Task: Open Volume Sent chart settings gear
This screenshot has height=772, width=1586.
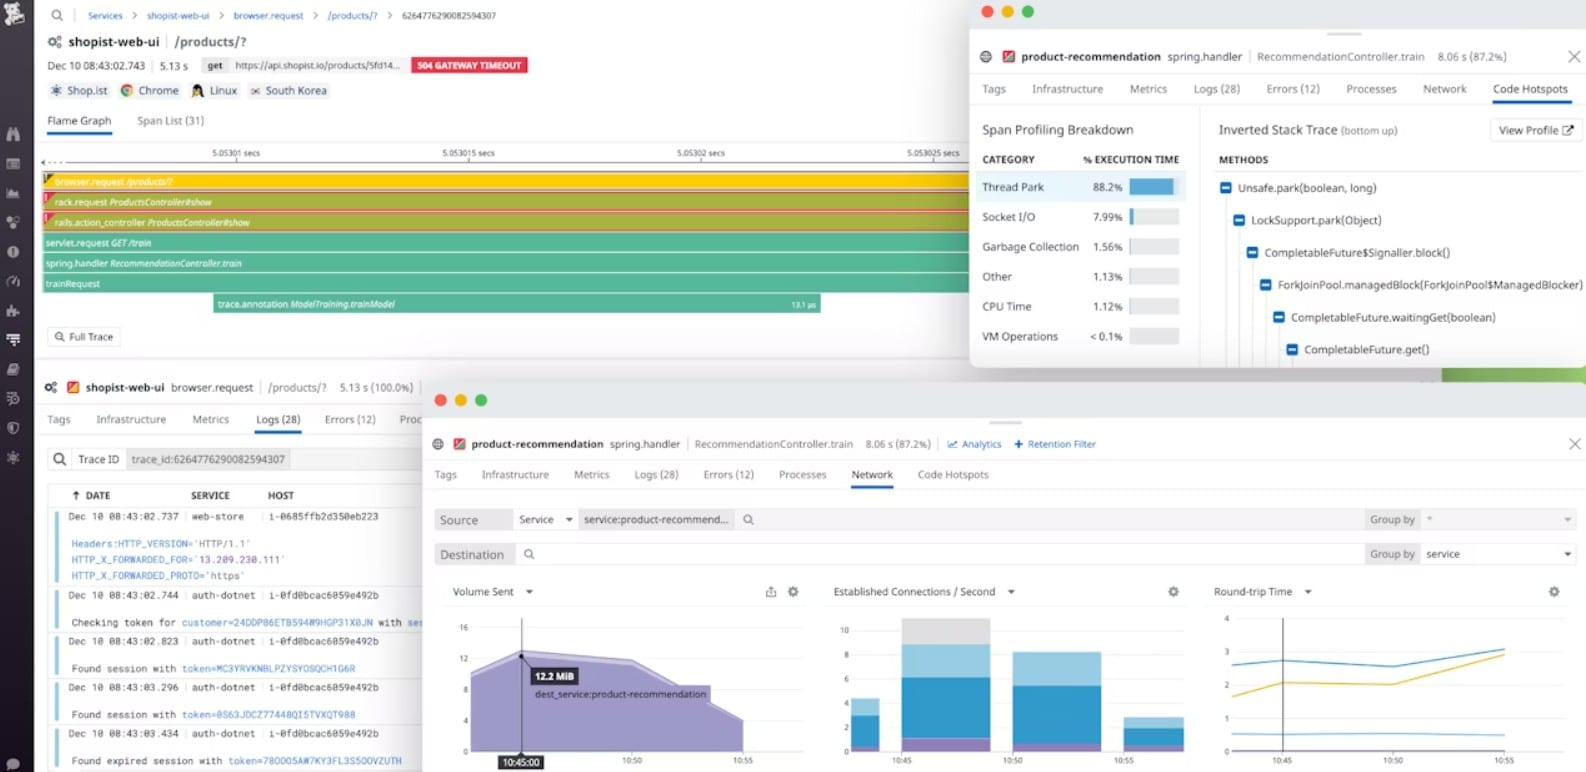Action: [x=793, y=592]
